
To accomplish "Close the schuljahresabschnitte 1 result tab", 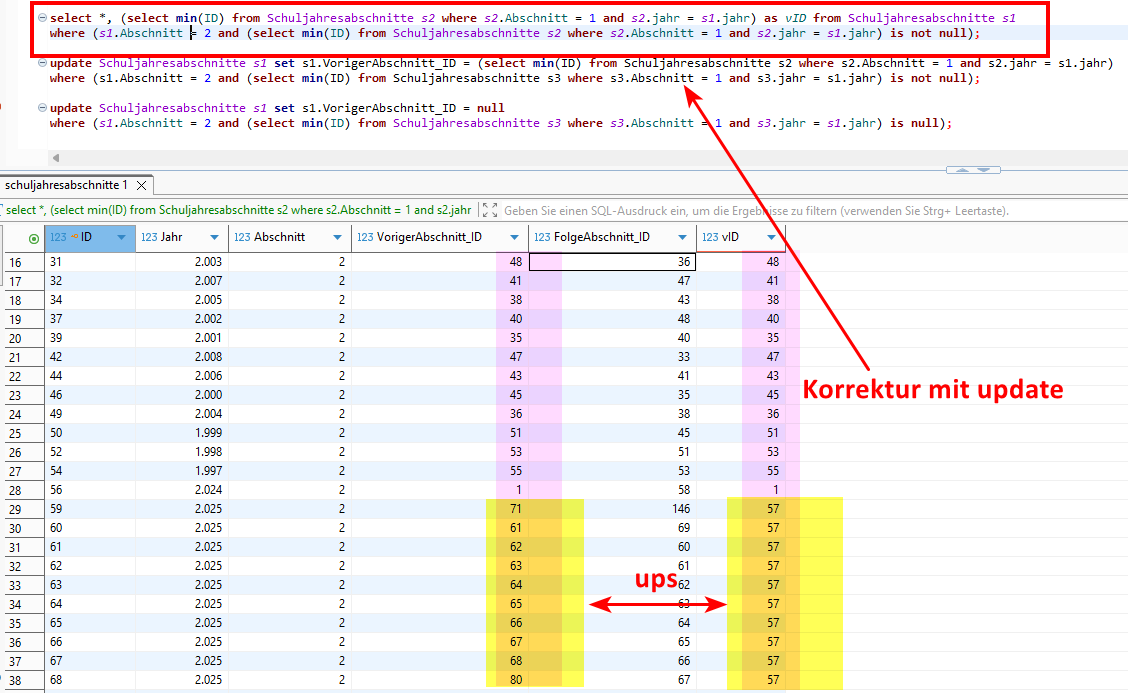I will [142, 186].
